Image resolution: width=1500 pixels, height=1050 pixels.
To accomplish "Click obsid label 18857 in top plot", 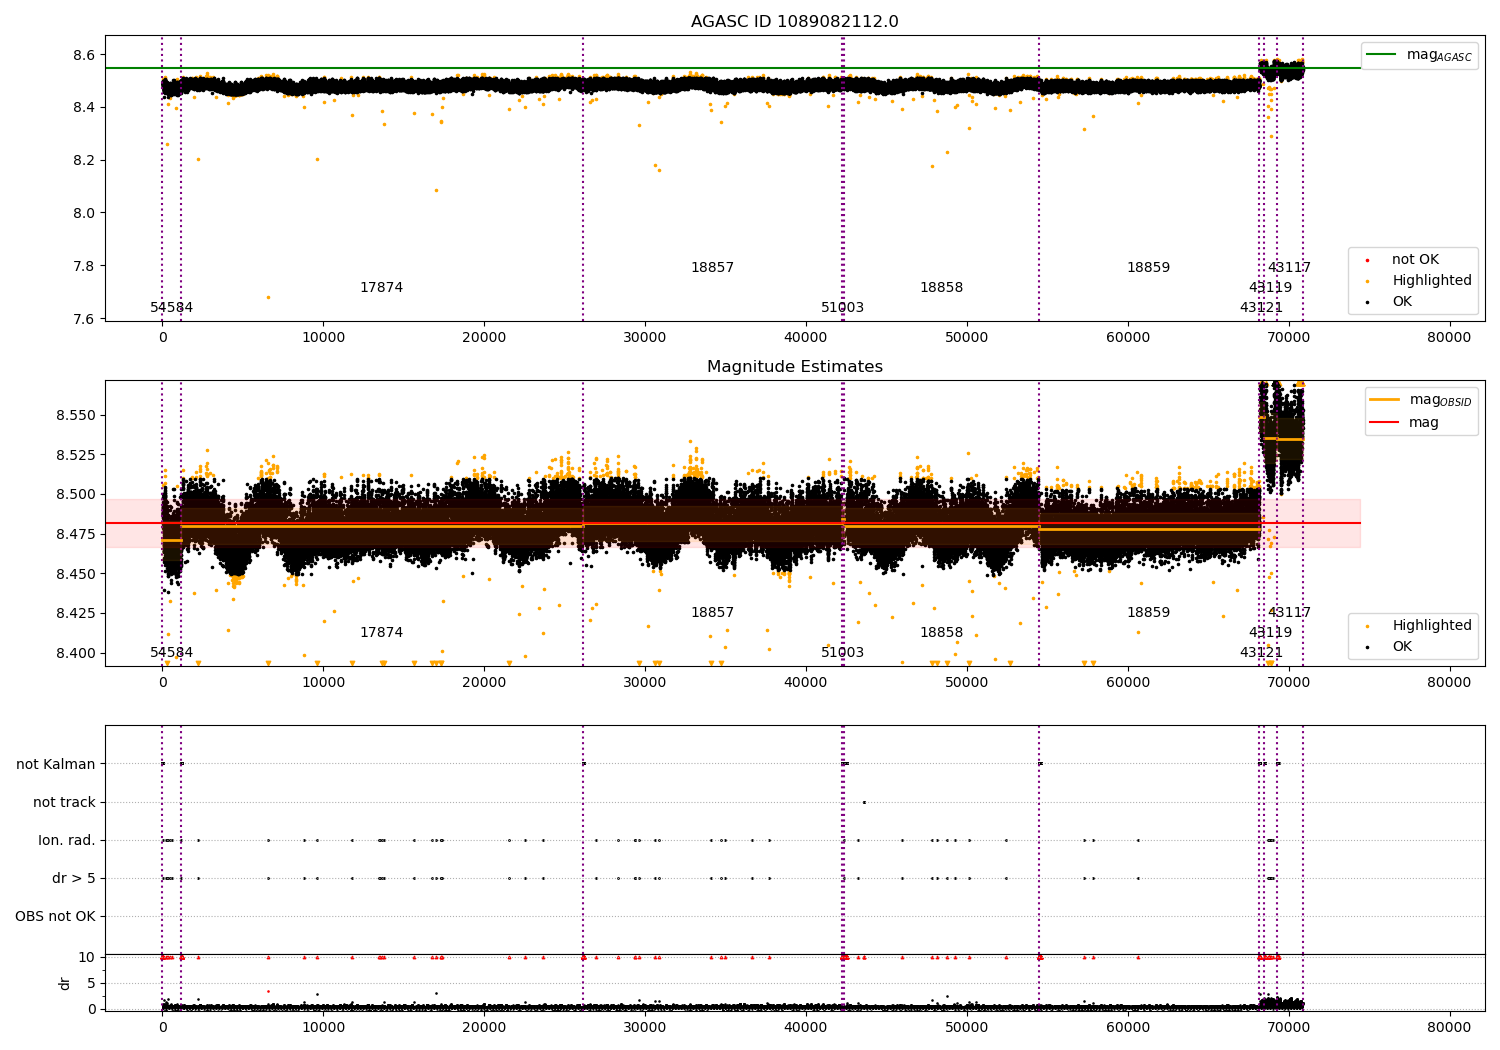I will click(x=712, y=267).
